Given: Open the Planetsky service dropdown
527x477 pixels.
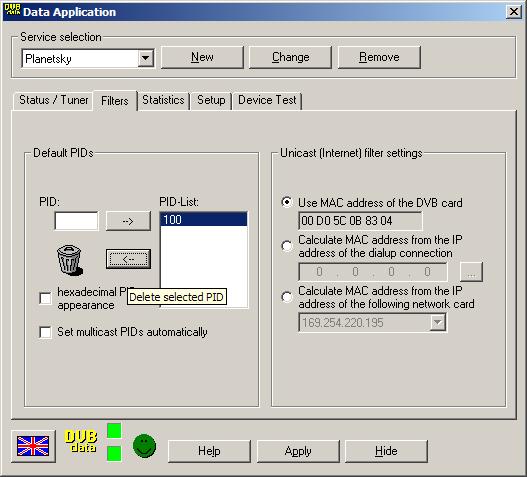Looking at the screenshot, I should click(146, 58).
